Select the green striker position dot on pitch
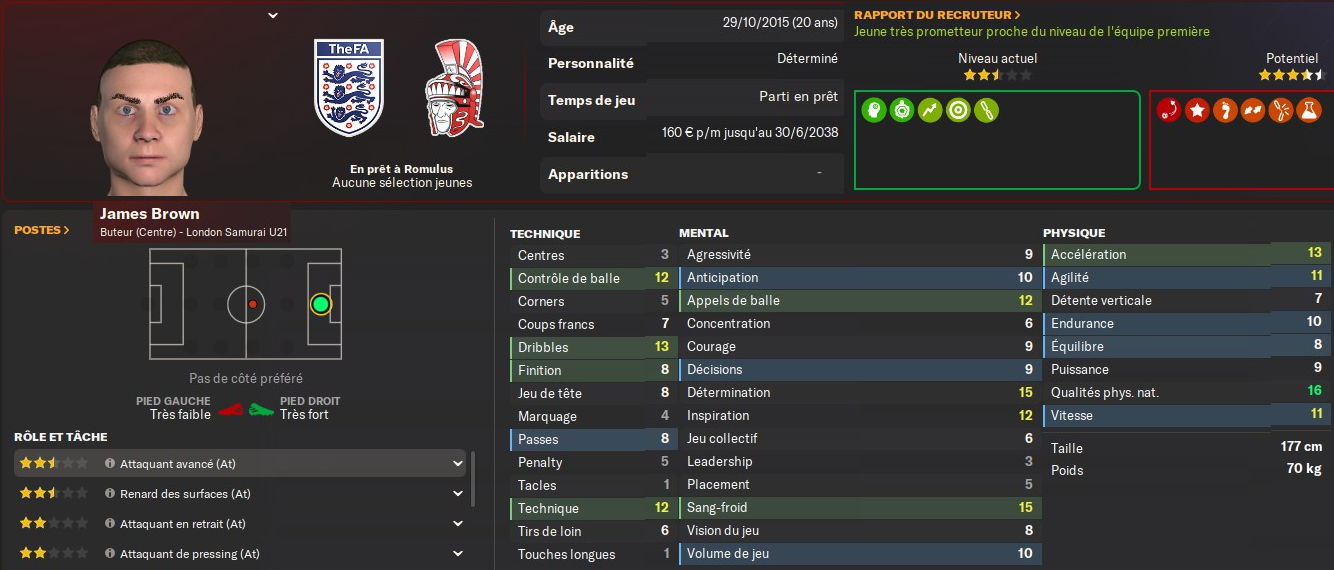1334x570 pixels. (320, 303)
